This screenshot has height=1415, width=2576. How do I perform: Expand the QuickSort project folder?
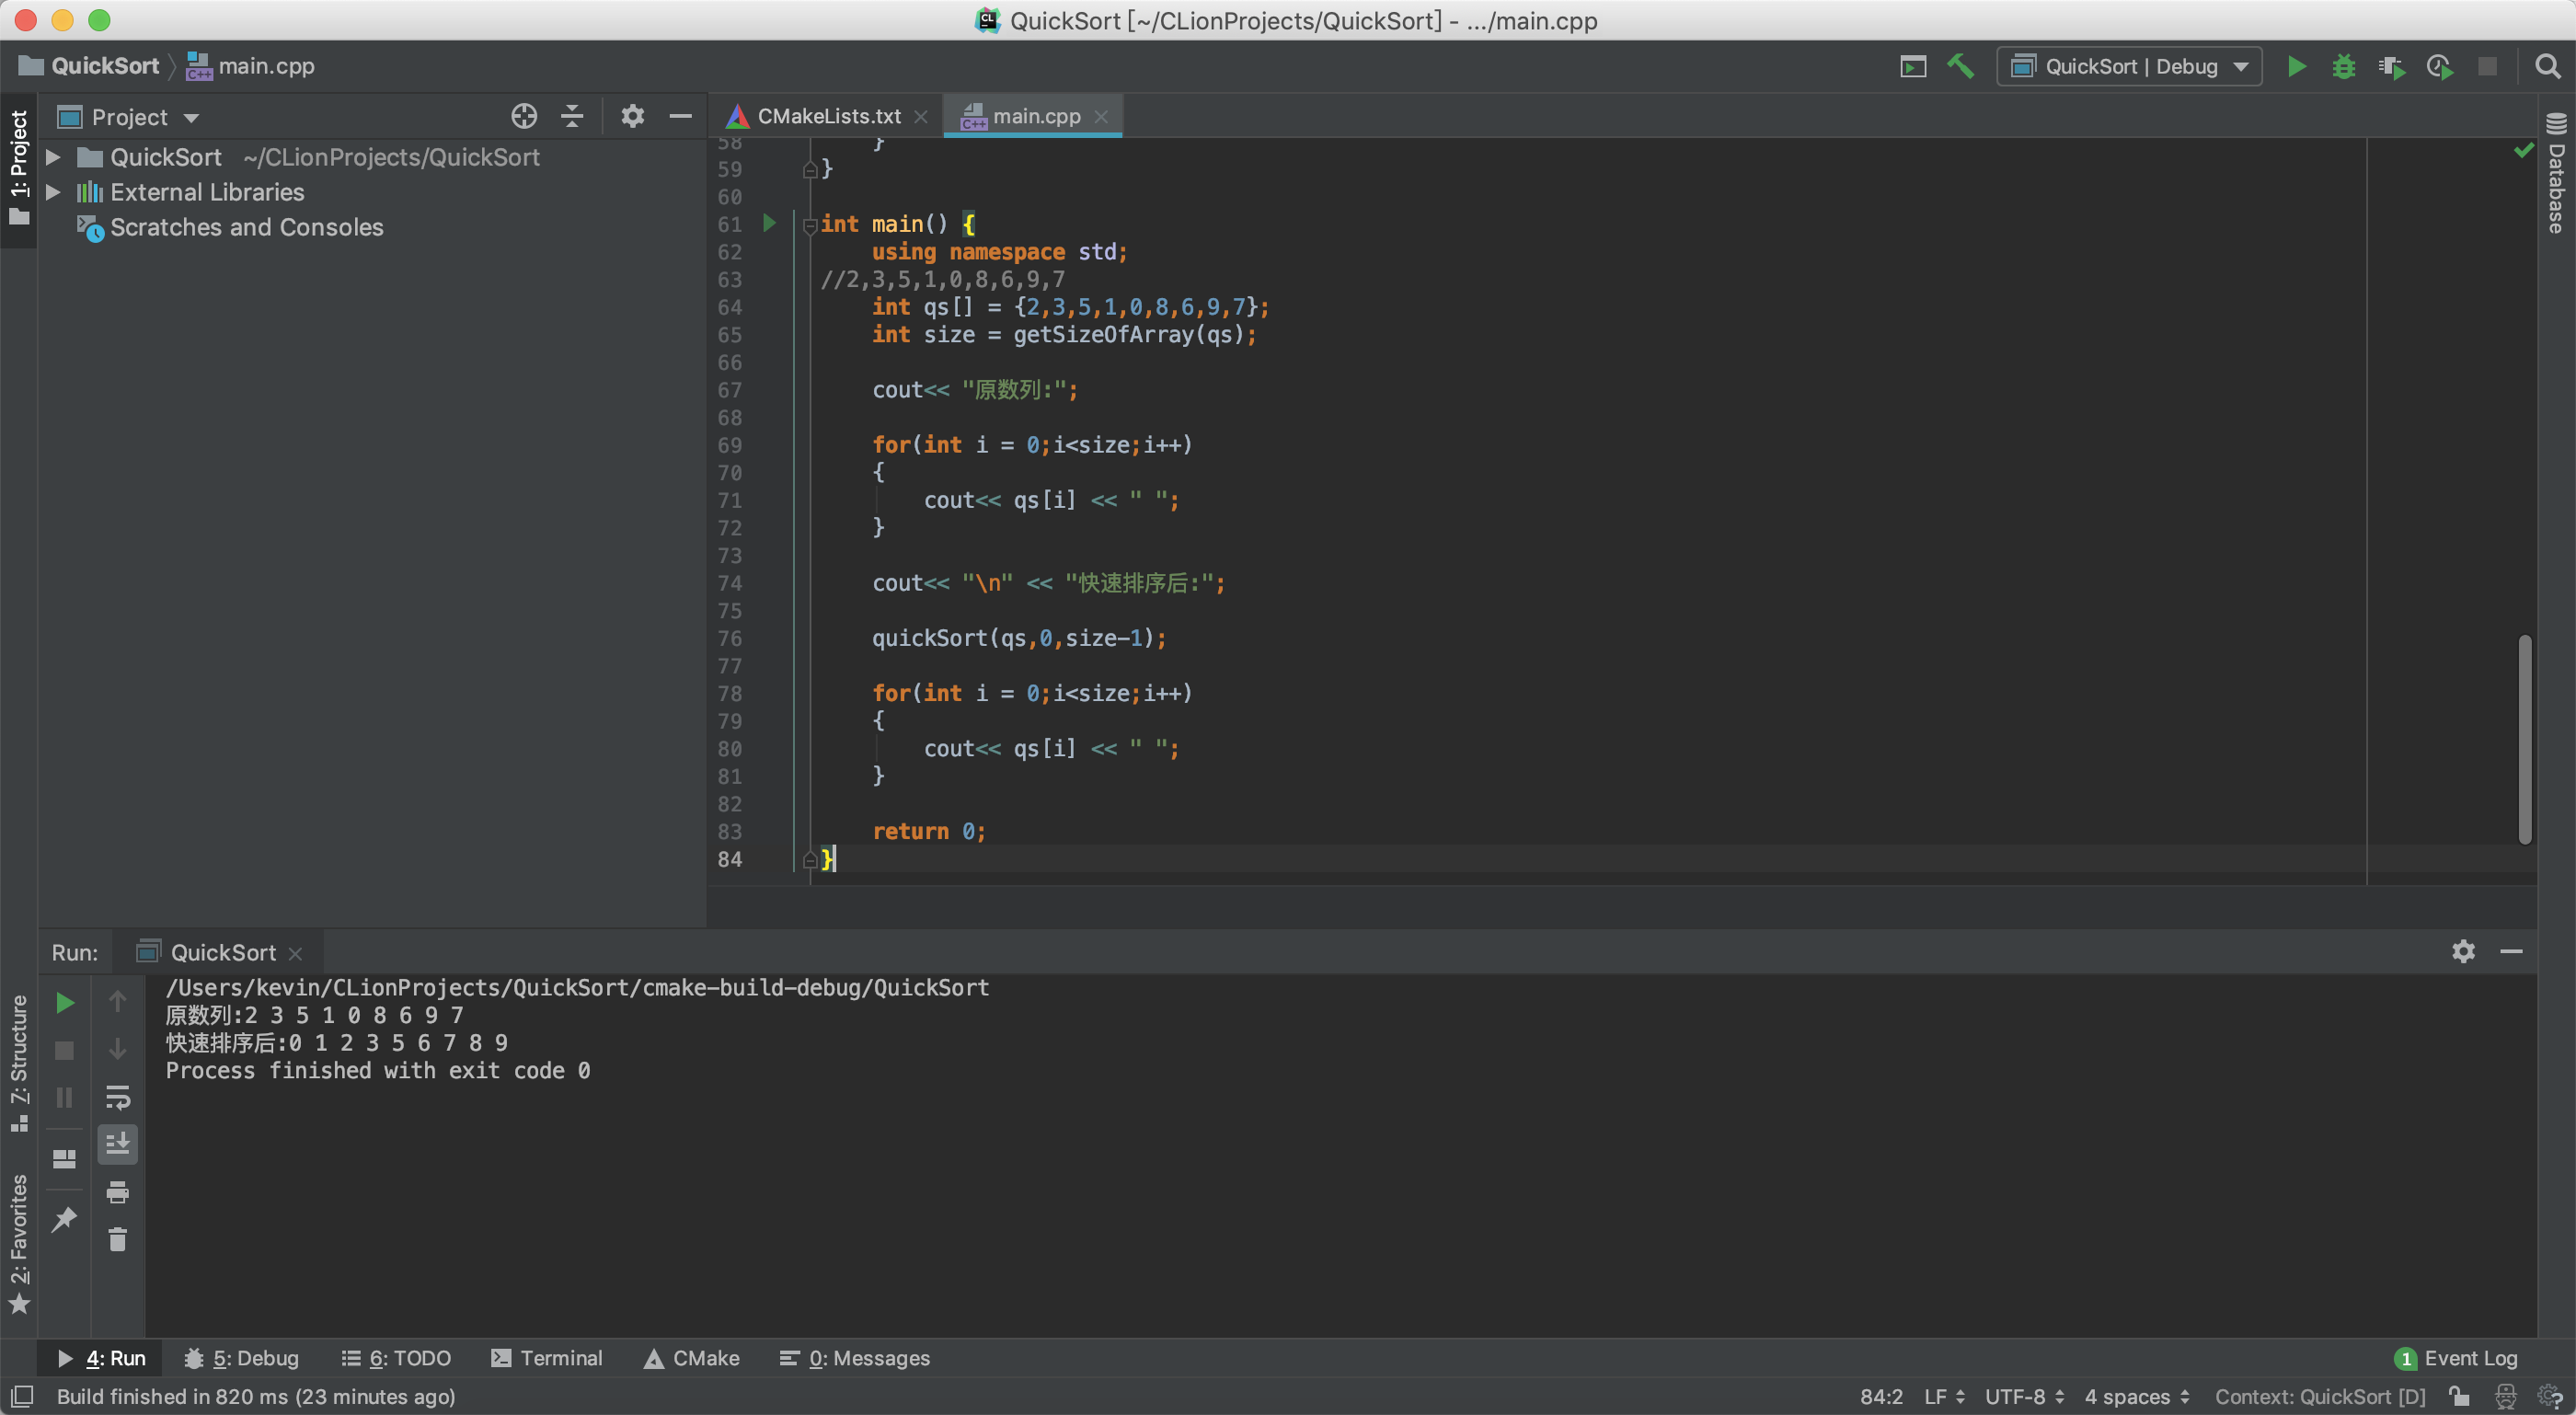[54, 157]
